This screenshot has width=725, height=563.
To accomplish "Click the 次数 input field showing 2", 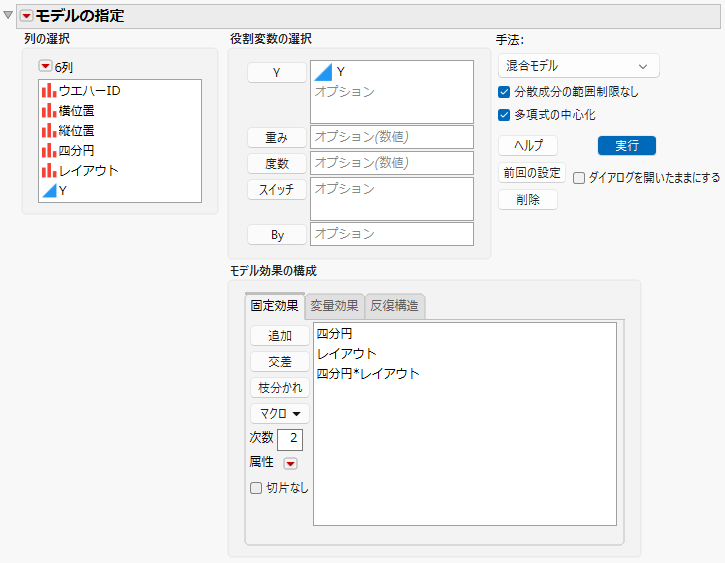I will (x=290, y=439).
